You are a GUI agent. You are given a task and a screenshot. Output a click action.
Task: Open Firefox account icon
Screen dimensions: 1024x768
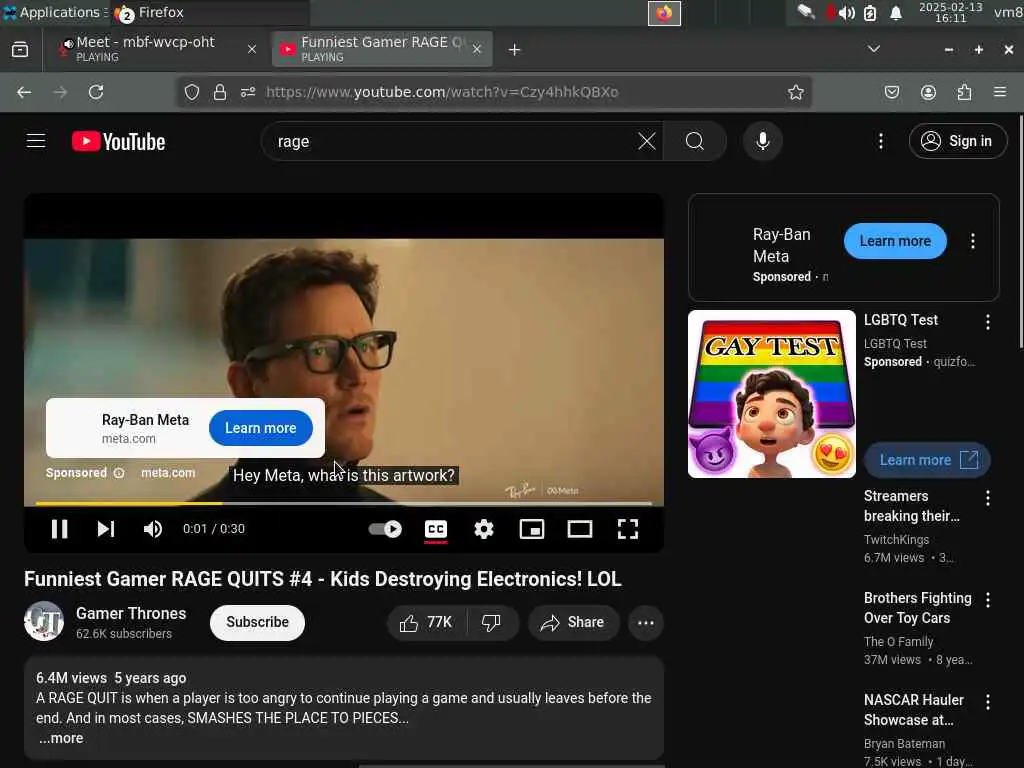[928, 92]
